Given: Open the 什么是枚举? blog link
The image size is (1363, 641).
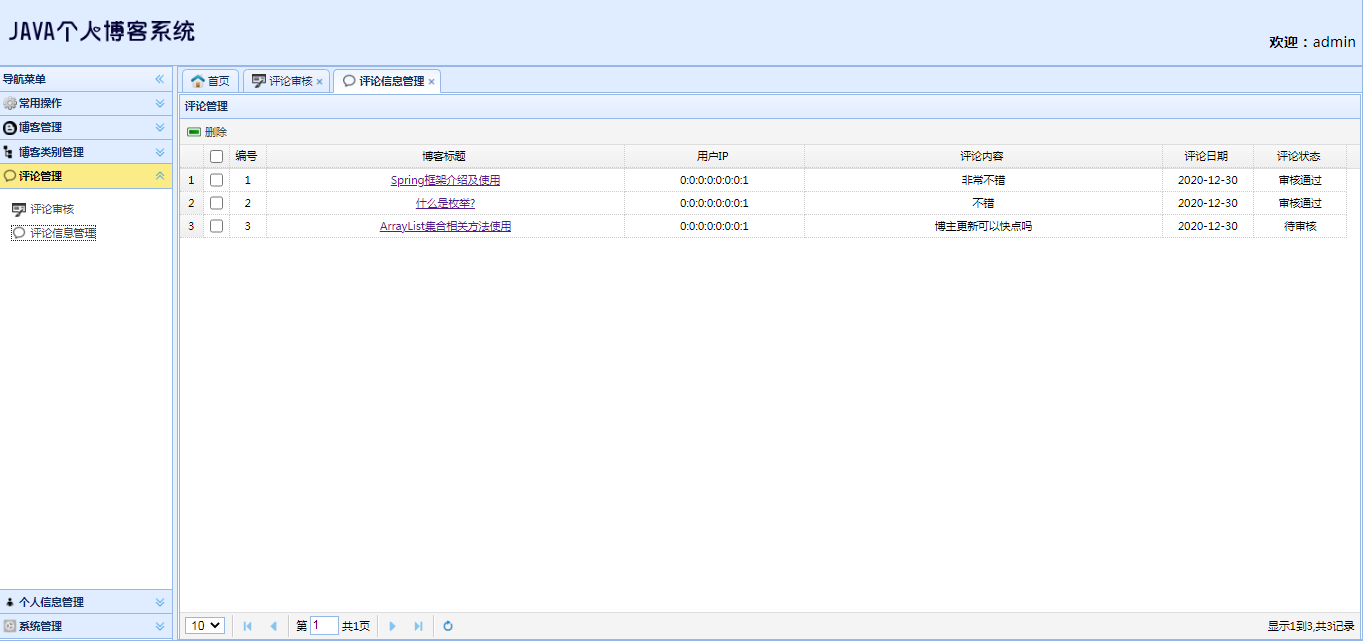Looking at the screenshot, I should (445, 203).
